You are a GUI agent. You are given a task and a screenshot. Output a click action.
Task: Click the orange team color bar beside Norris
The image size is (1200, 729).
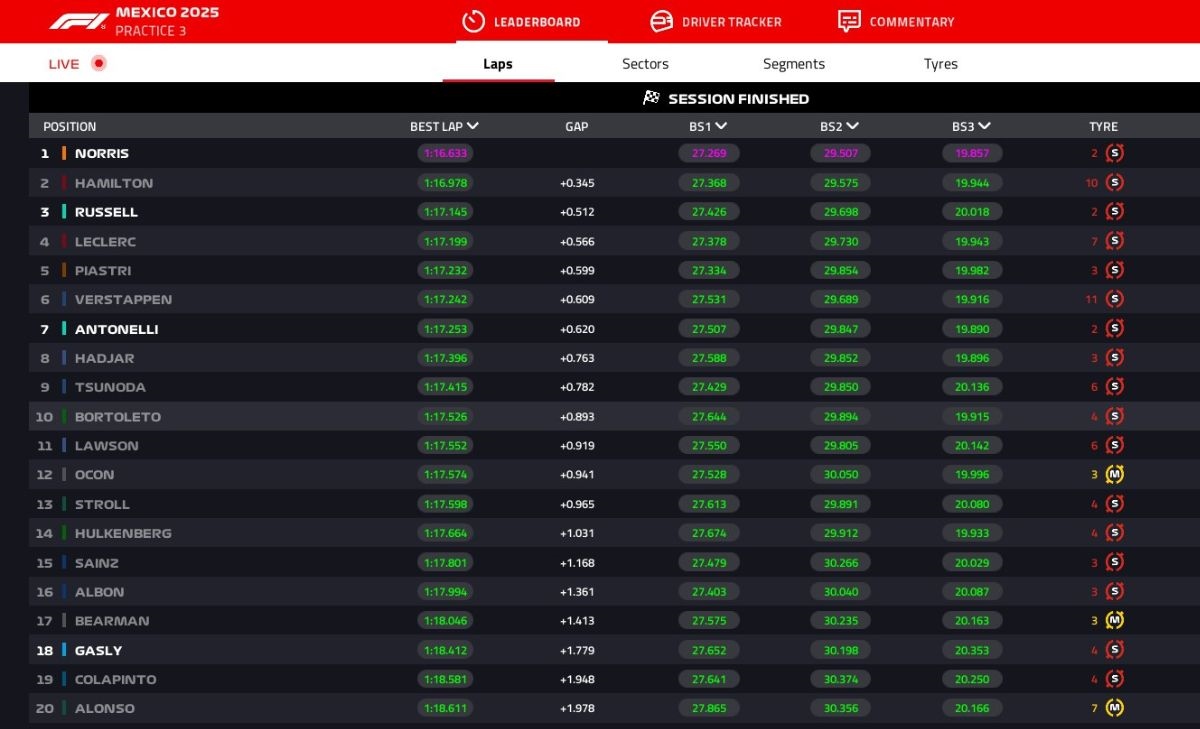pos(64,154)
